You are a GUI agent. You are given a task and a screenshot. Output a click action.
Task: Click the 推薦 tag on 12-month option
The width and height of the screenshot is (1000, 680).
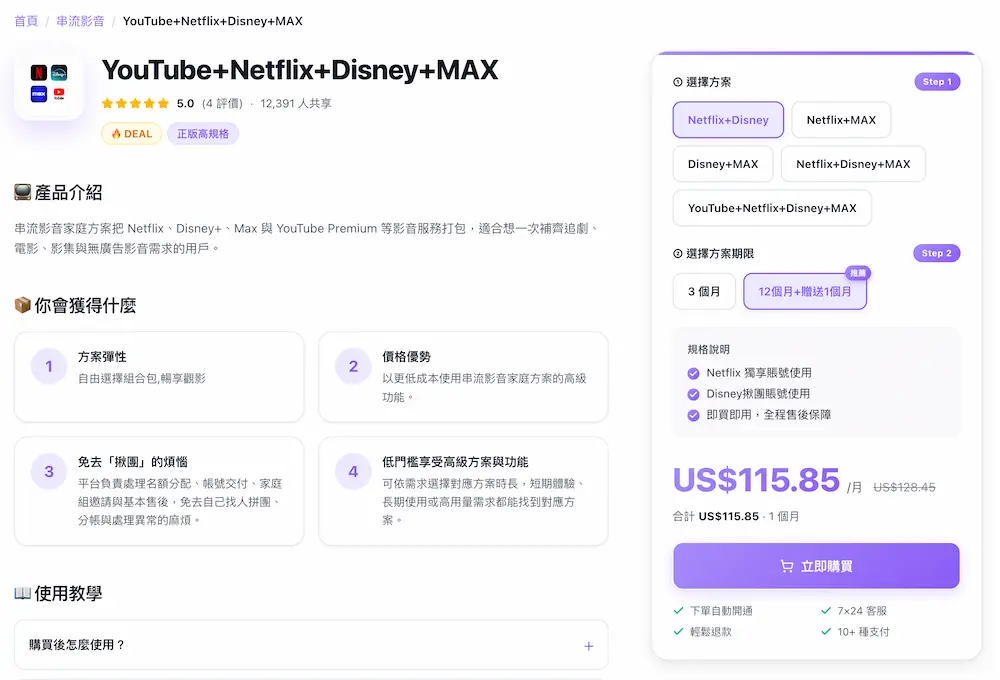858,273
